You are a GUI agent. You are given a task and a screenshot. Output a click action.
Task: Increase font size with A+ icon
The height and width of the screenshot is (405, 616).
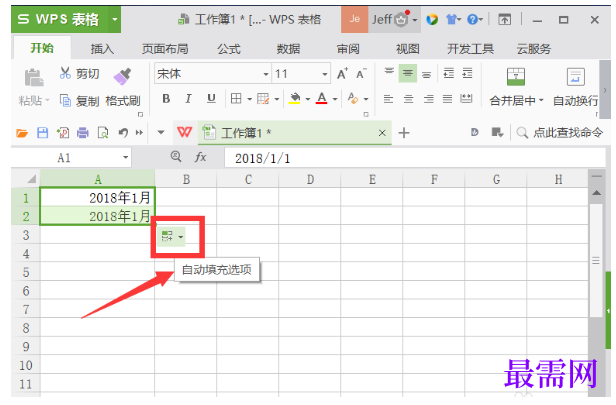coord(342,74)
